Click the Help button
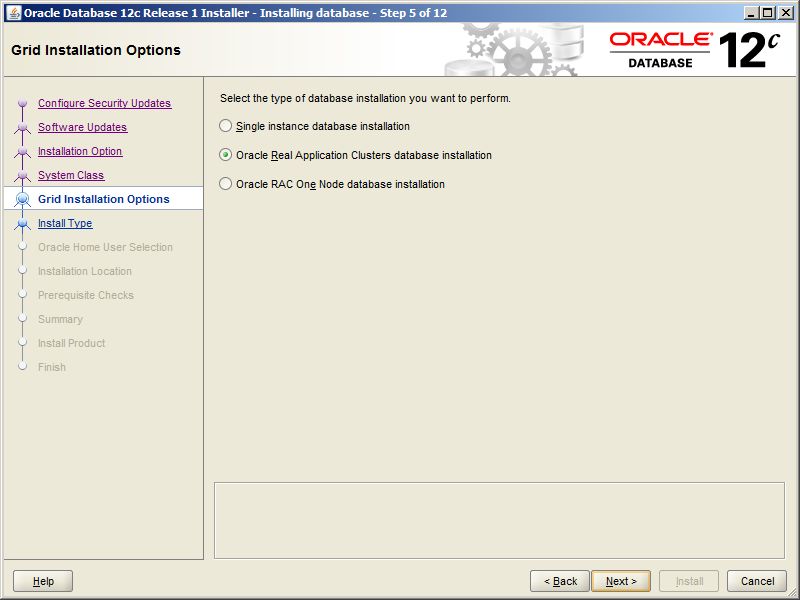 click(x=43, y=581)
